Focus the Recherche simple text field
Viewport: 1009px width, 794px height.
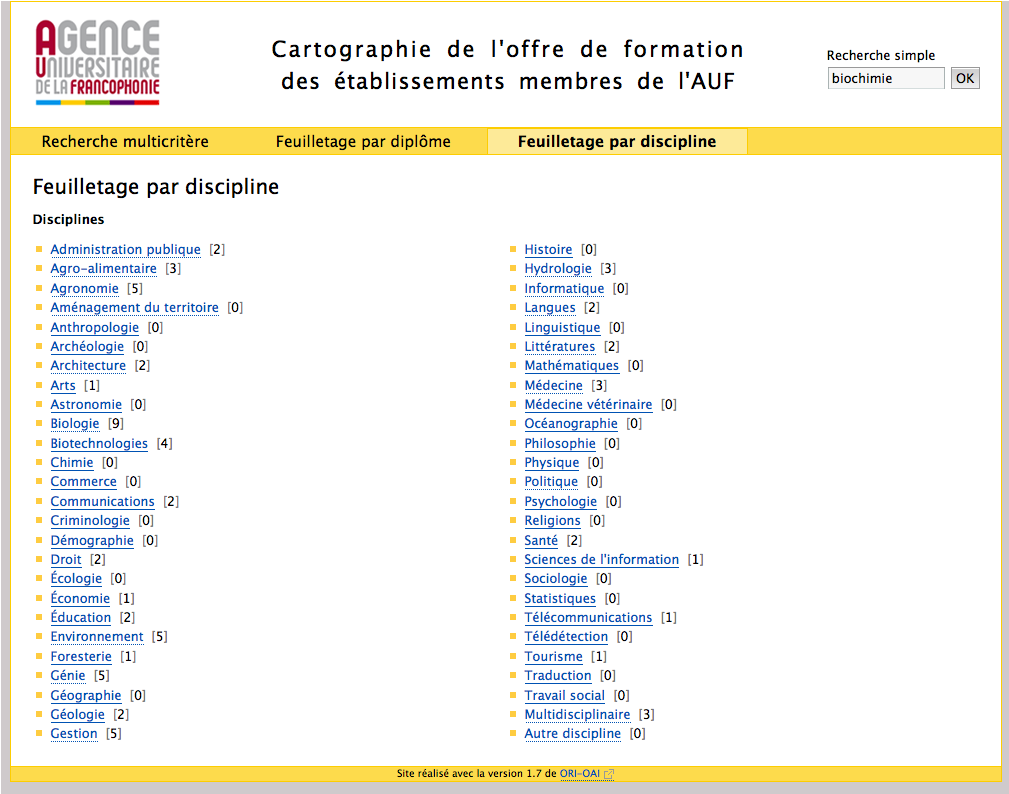point(885,78)
